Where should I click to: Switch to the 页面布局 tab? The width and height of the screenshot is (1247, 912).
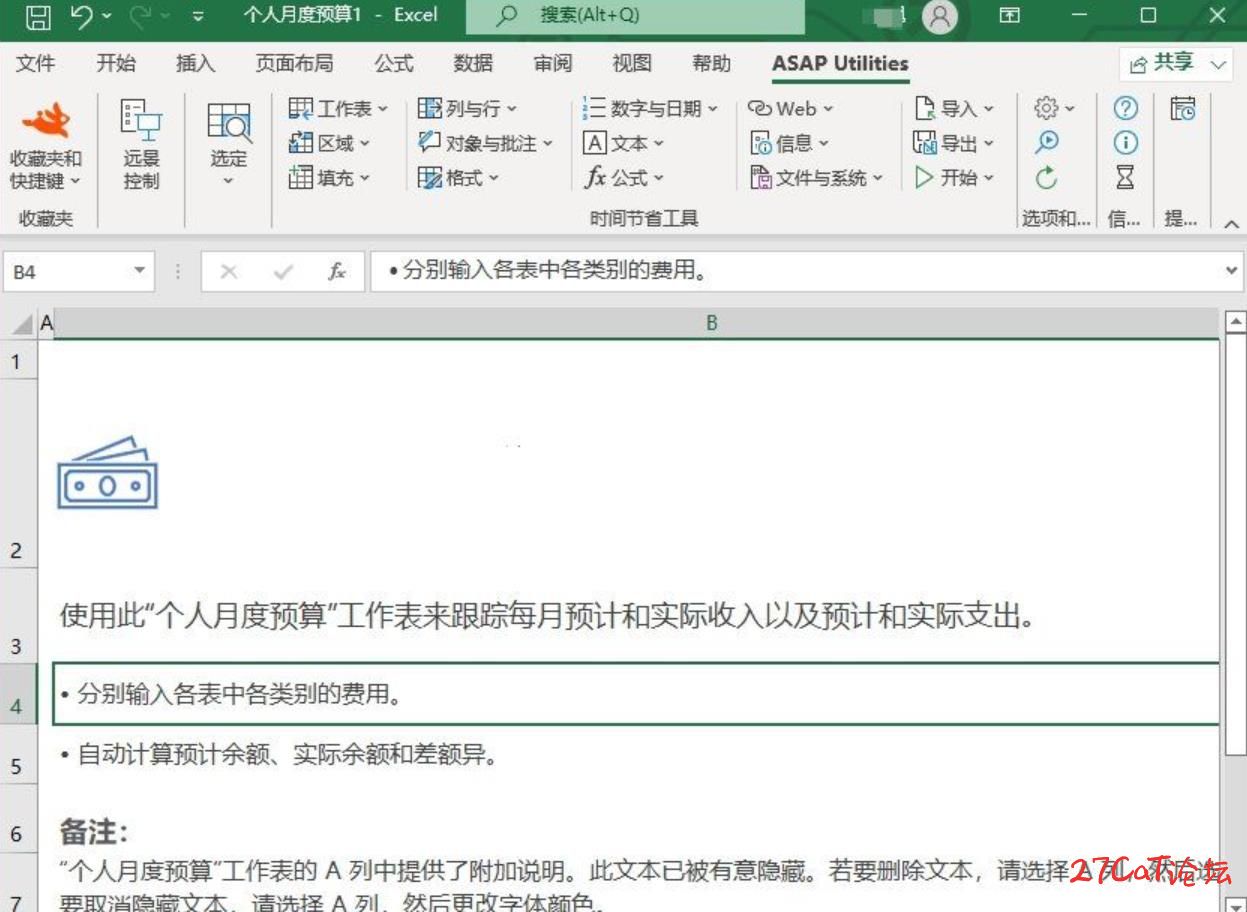click(294, 64)
